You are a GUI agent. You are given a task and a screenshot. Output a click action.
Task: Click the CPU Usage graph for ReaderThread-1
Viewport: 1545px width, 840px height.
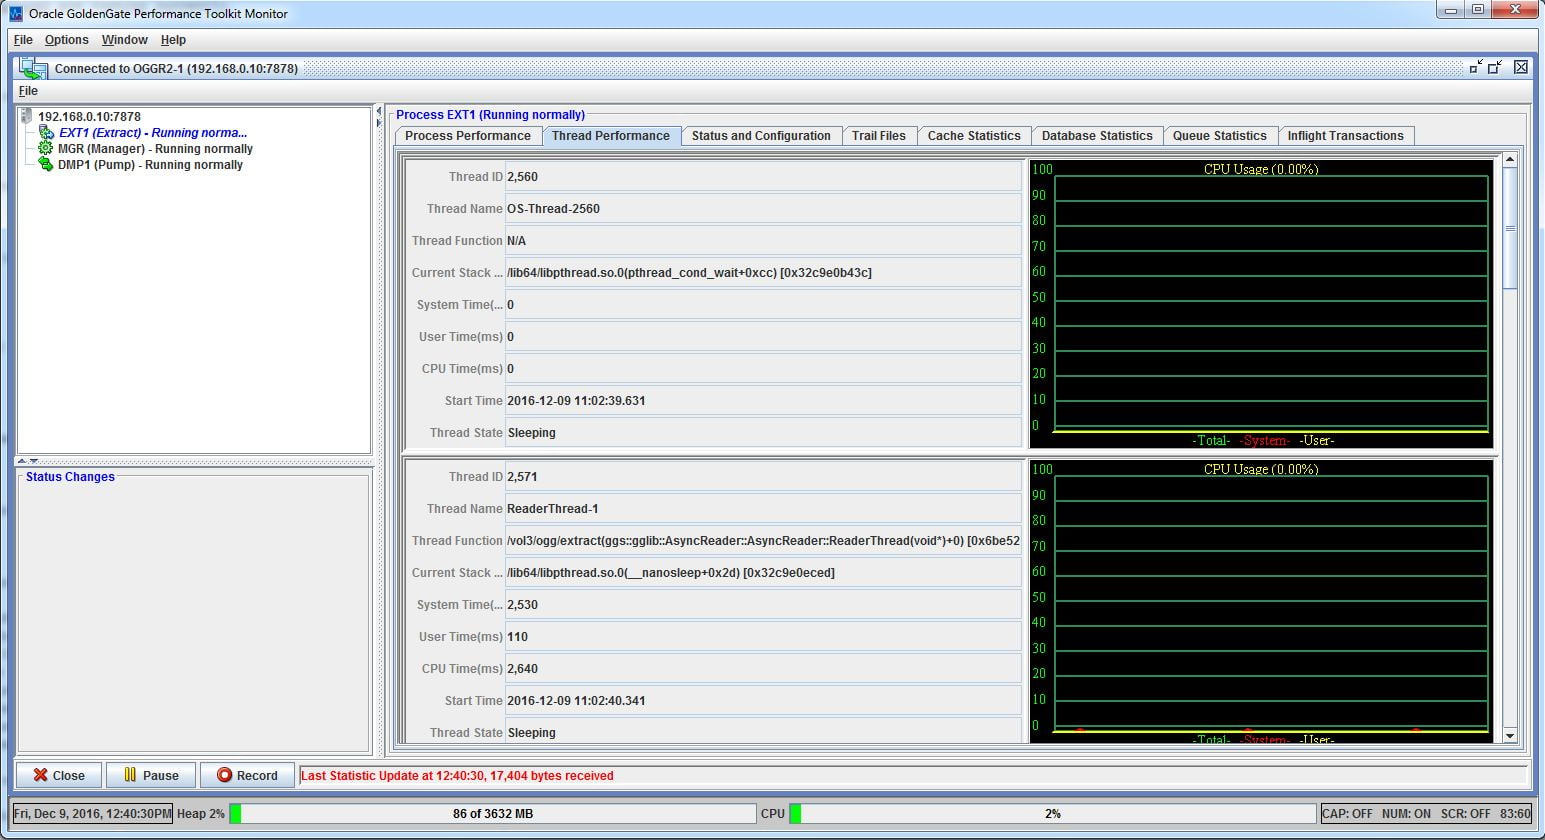point(1261,601)
